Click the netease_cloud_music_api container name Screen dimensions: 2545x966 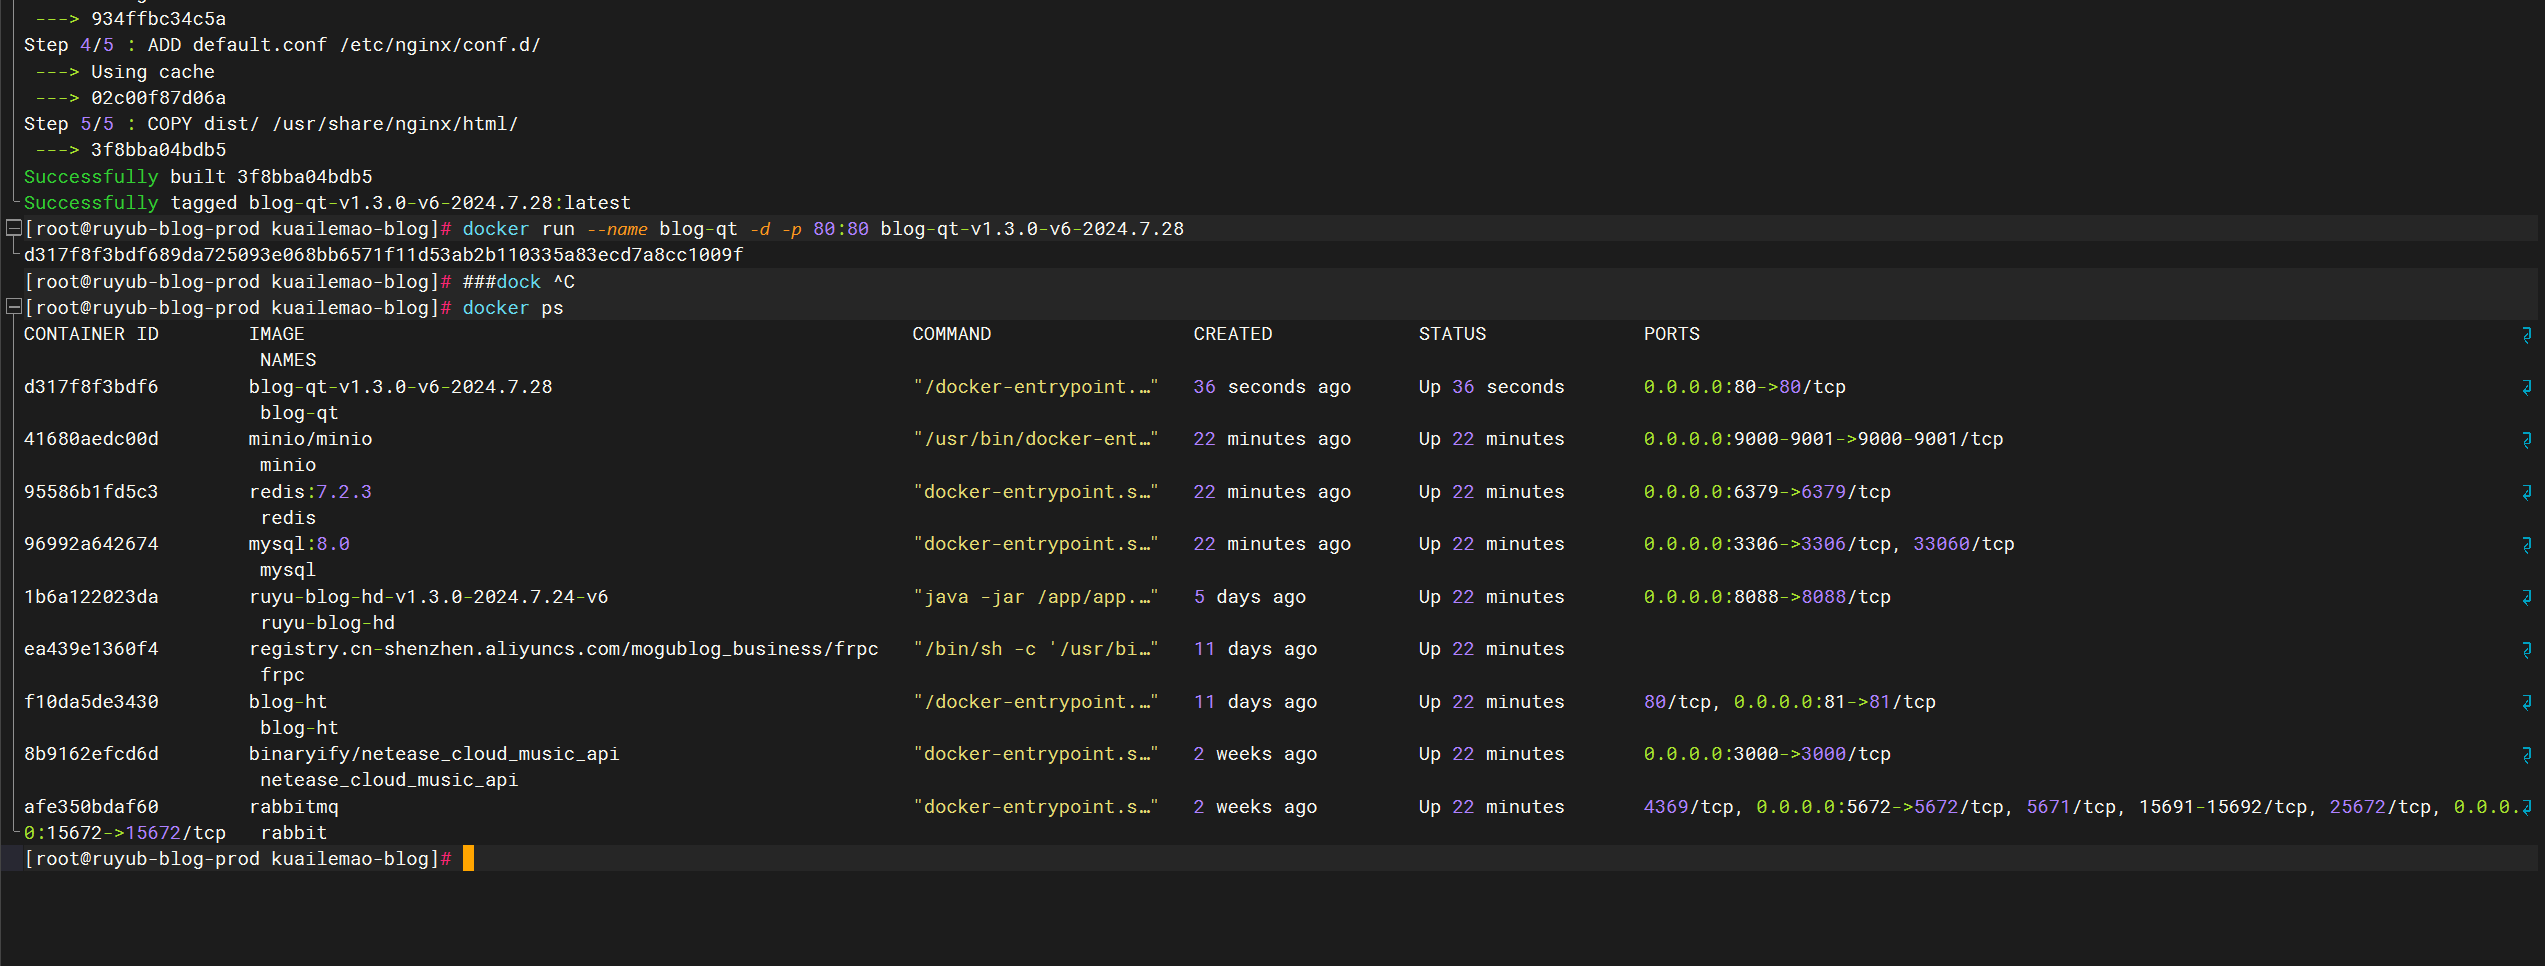click(x=389, y=780)
